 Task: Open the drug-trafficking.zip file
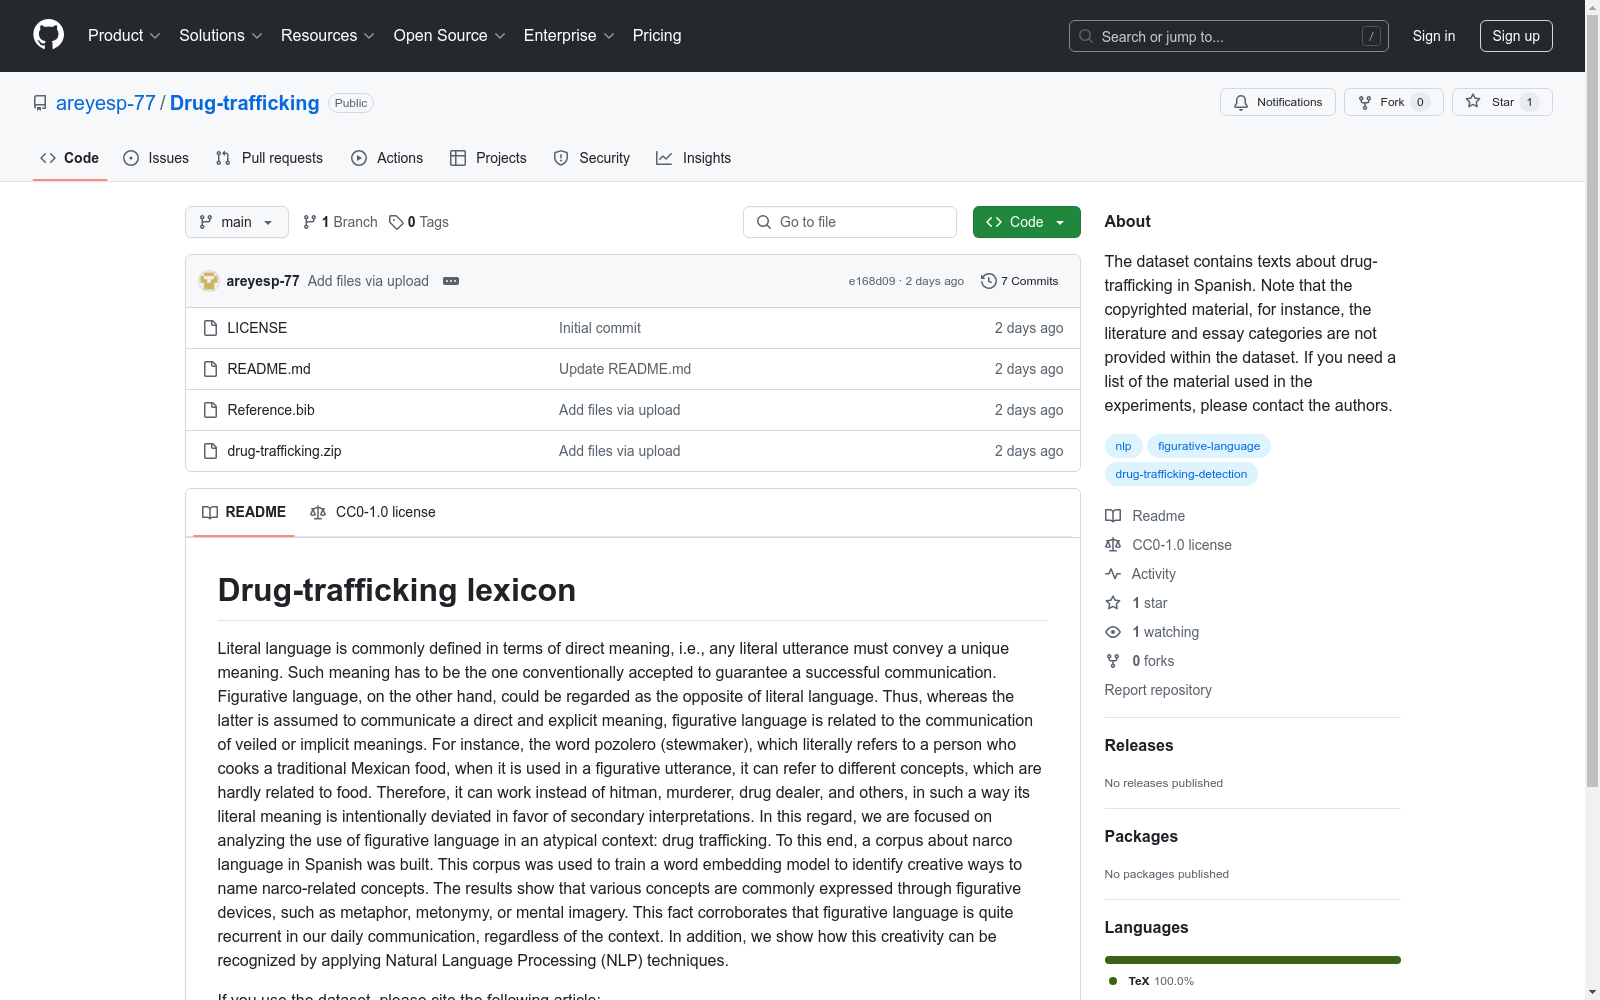point(284,451)
